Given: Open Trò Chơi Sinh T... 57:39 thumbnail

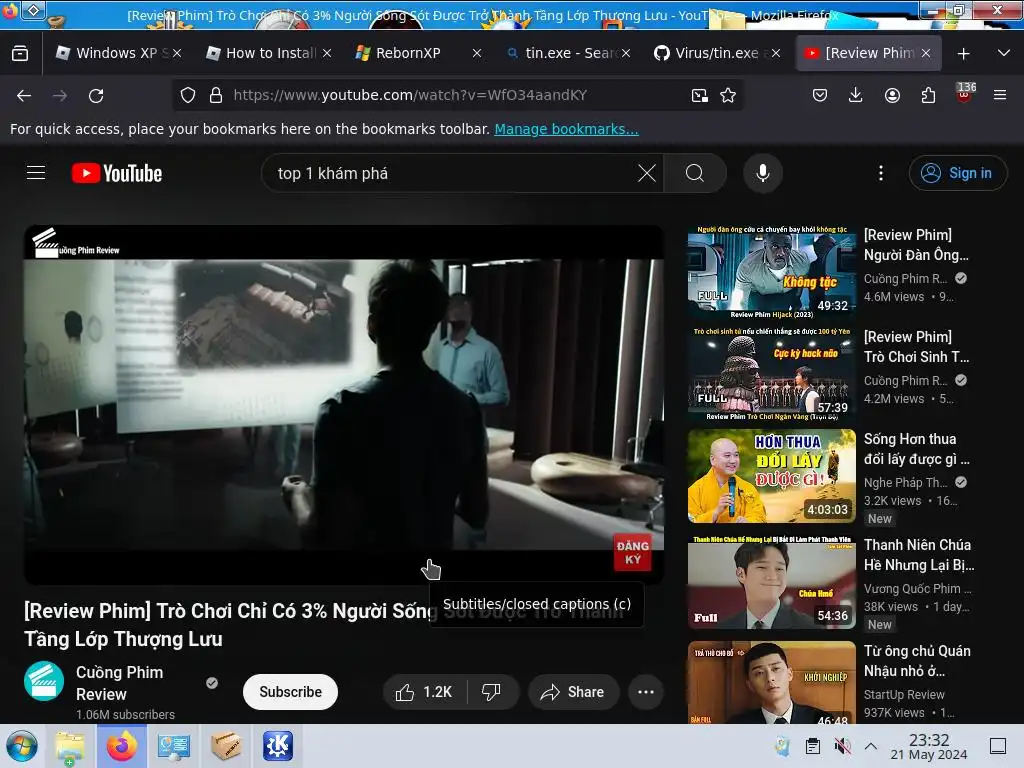Looking at the screenshot, I should (771, 374).
